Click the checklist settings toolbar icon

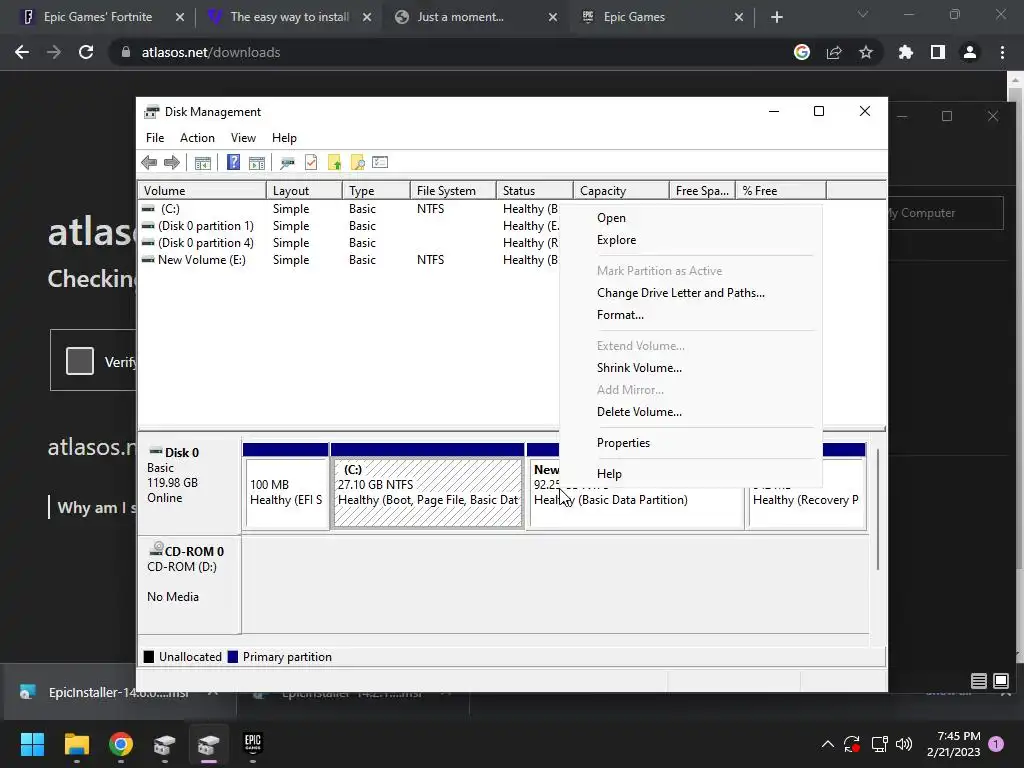380,163
